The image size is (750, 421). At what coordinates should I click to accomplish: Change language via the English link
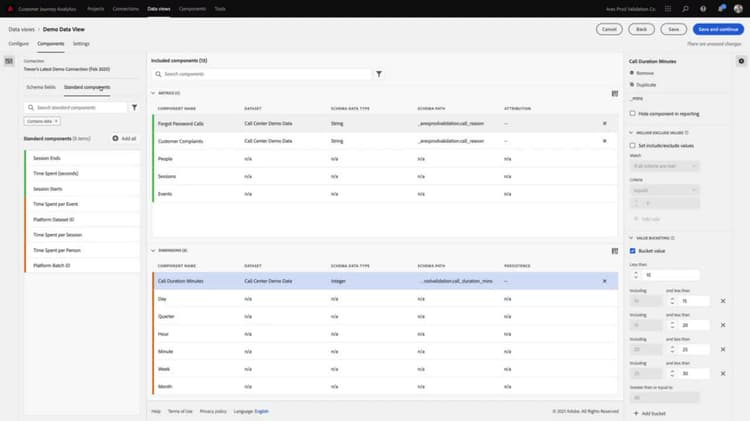[262, 411]
